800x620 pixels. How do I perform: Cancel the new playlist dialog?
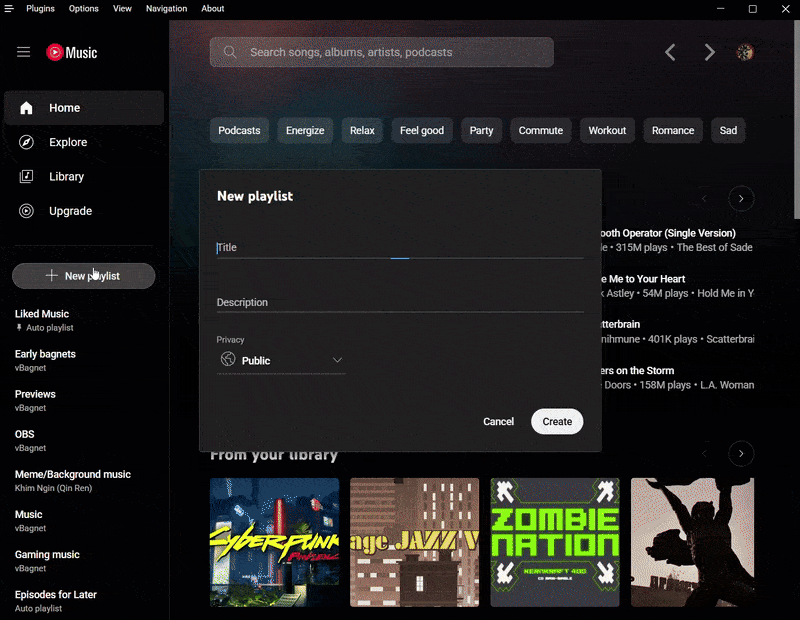click(498, 421)
